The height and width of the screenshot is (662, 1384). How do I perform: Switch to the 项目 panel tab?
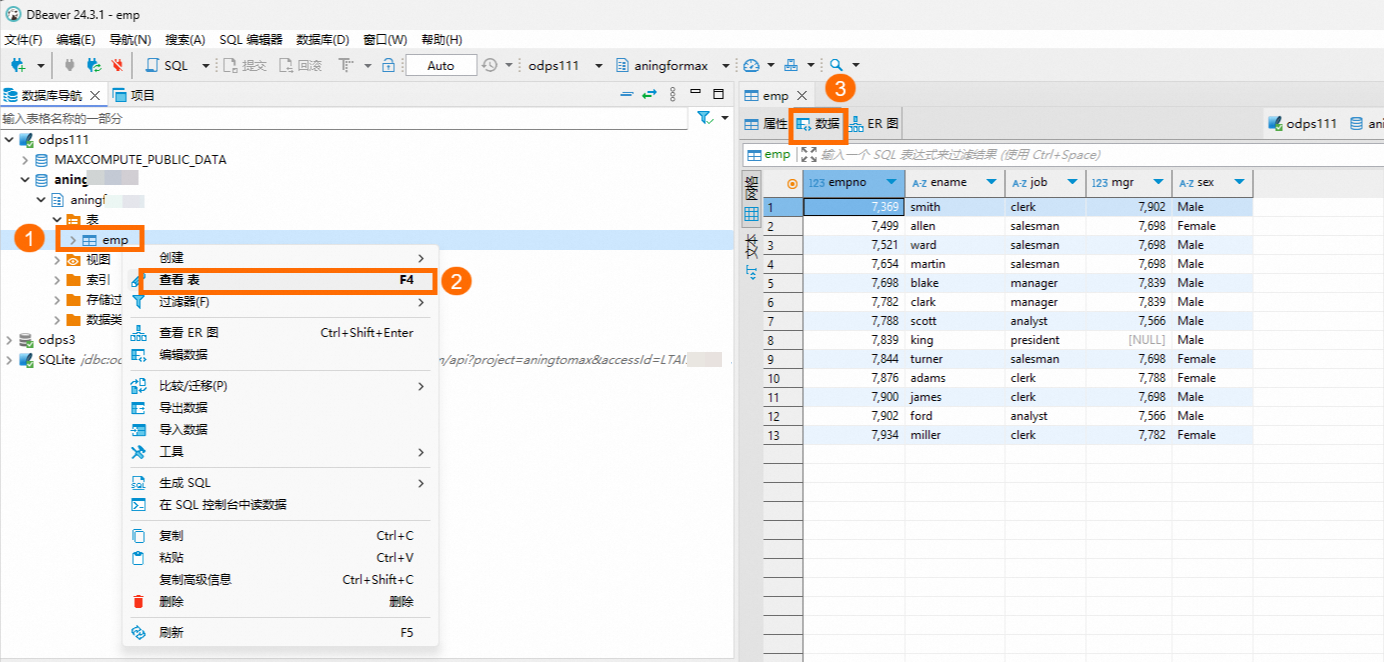pyautogui.click(x=133, y=95)
